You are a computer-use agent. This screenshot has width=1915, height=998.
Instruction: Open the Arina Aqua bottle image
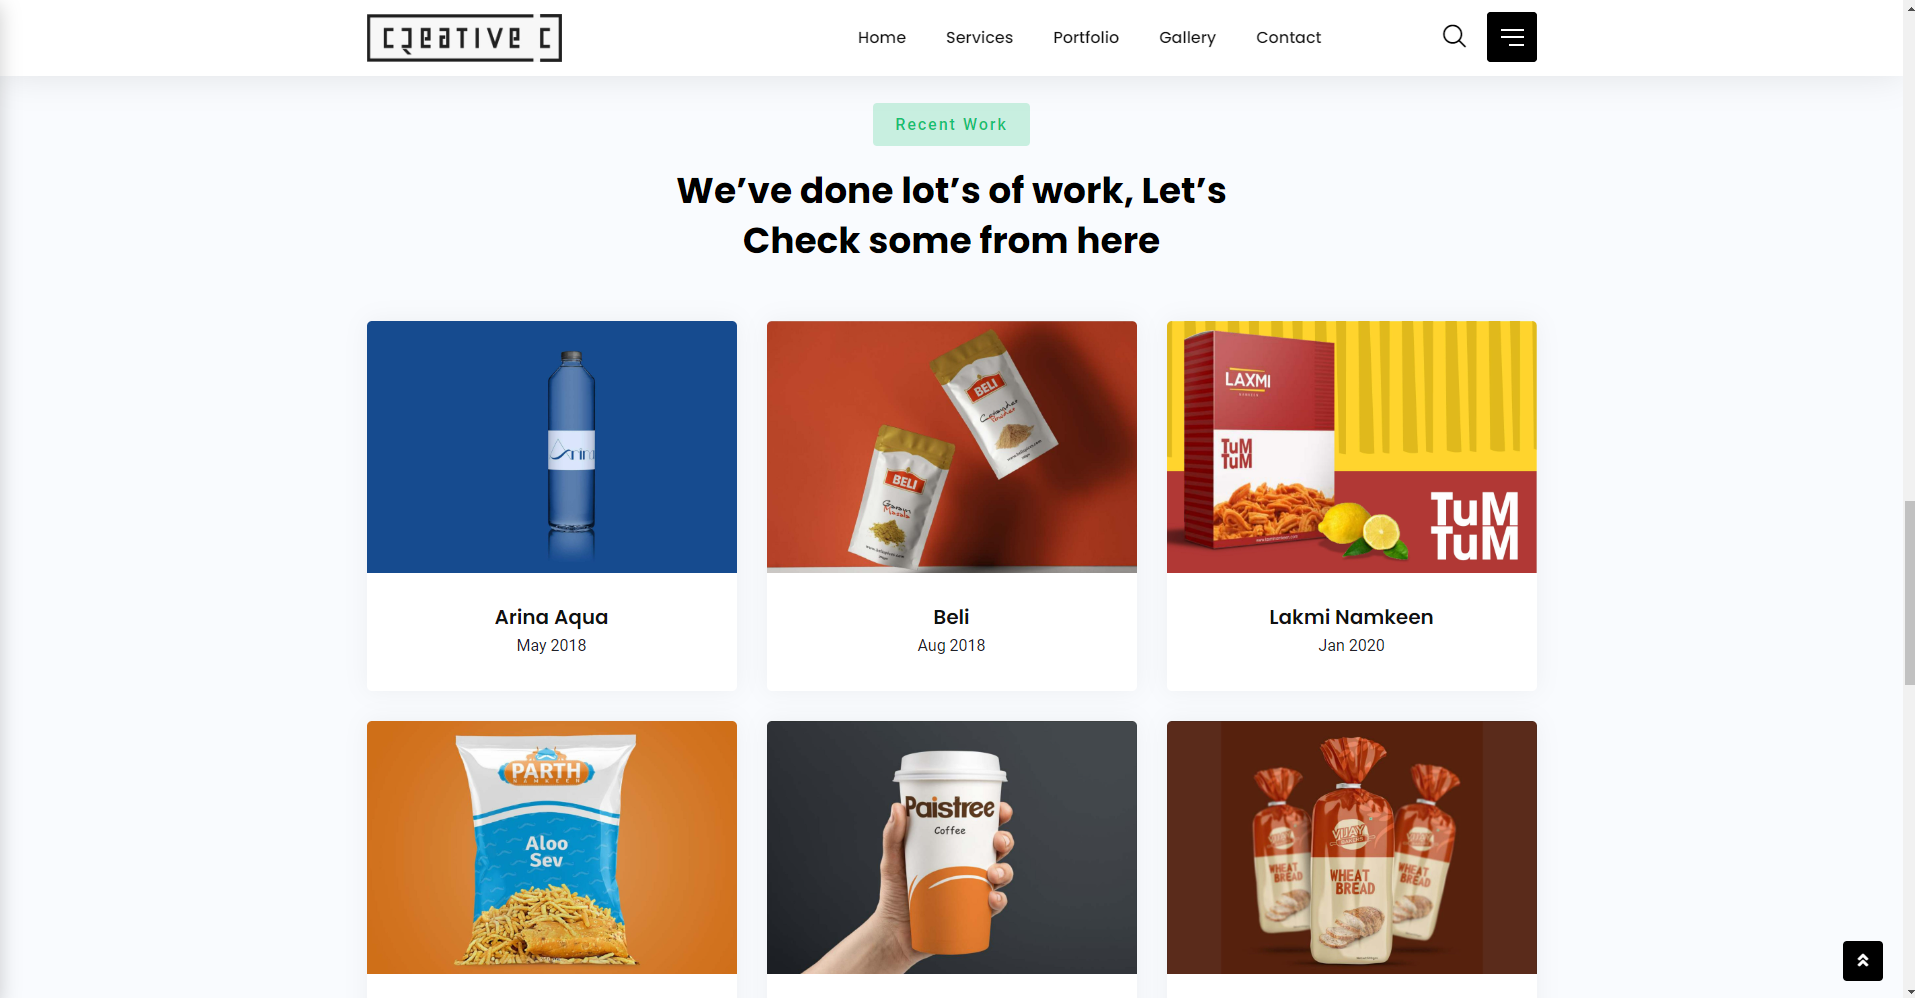pos(552,447)
